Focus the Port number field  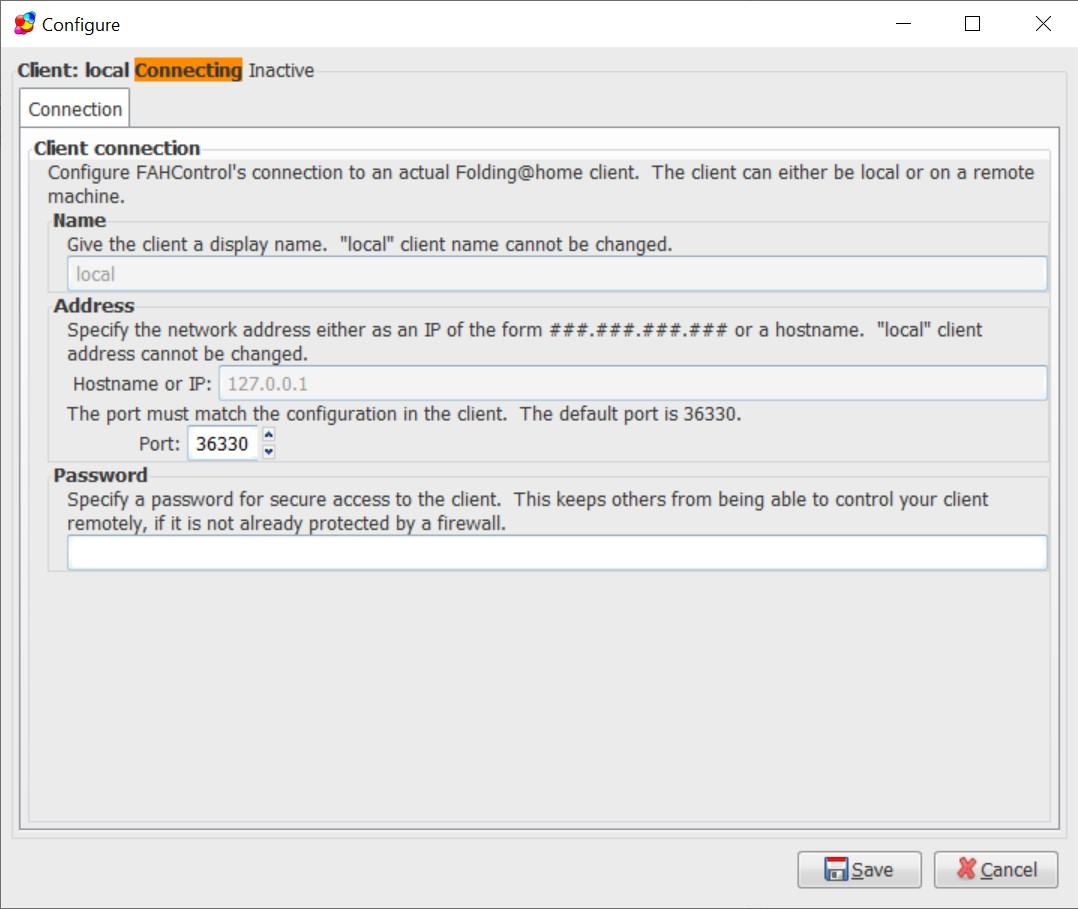click(222, 443)
